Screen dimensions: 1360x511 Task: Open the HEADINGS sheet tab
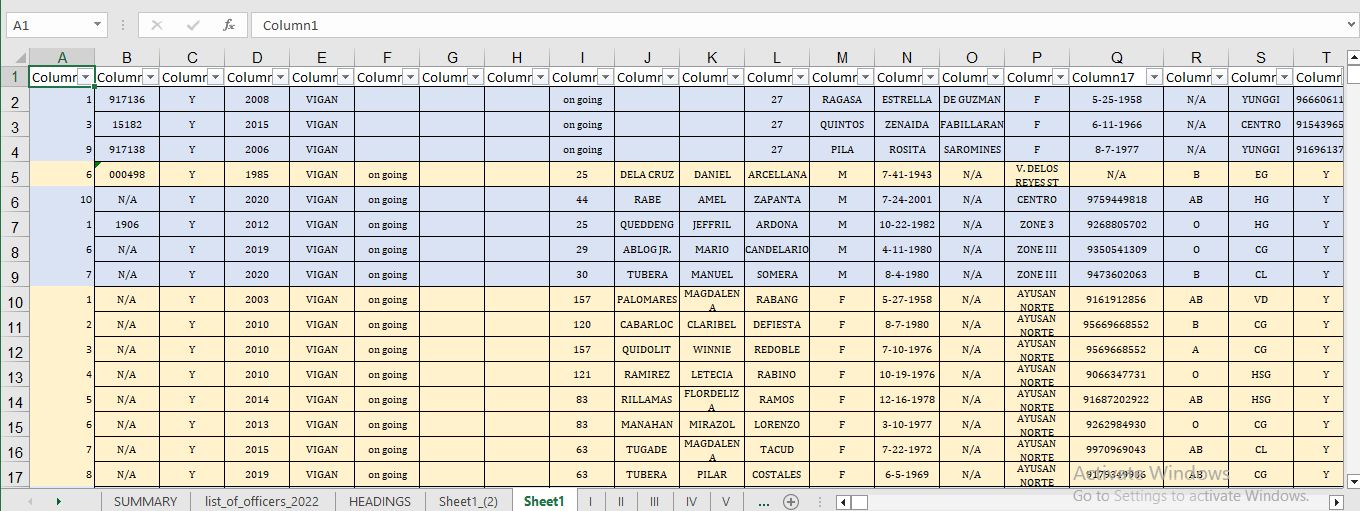[x=380, y=501]
